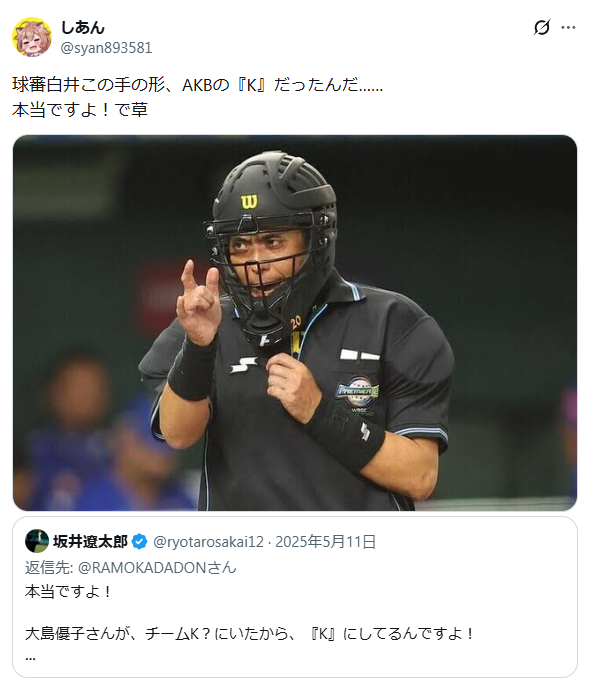Open quoted author 坂井遼太郎's name

pos(90,542)
